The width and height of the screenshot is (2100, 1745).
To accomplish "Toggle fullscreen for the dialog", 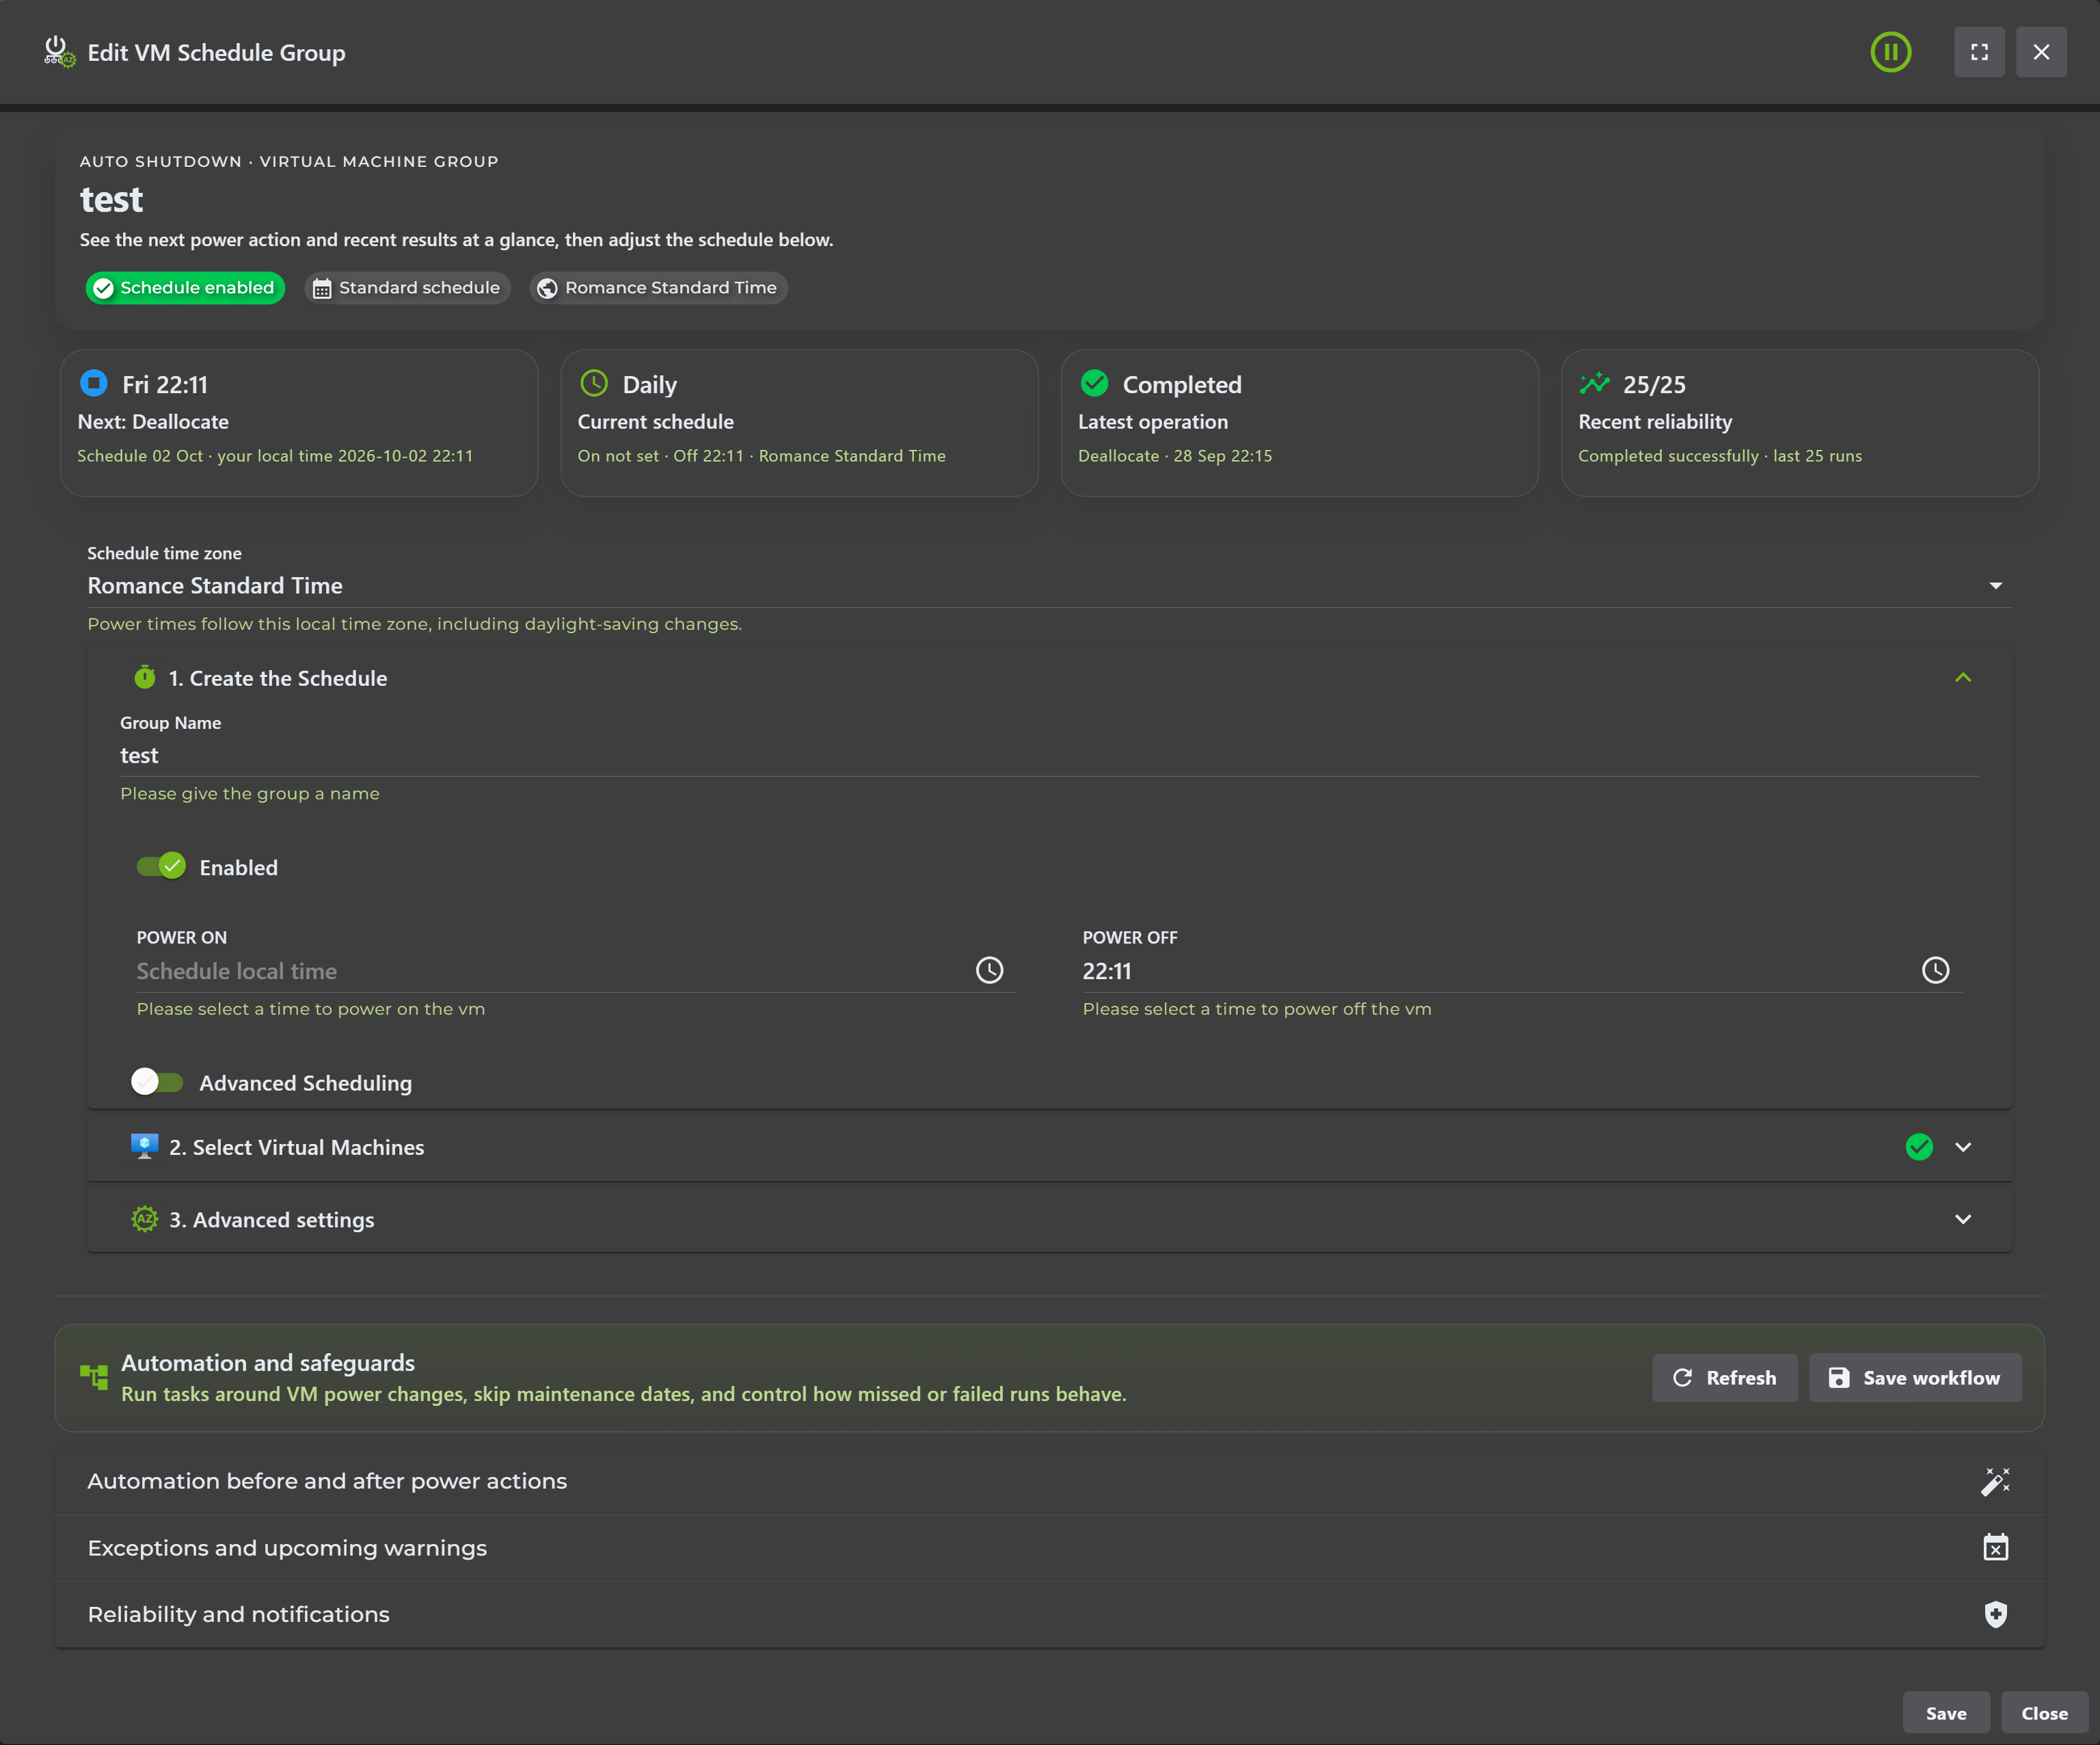I will 1979,52.
